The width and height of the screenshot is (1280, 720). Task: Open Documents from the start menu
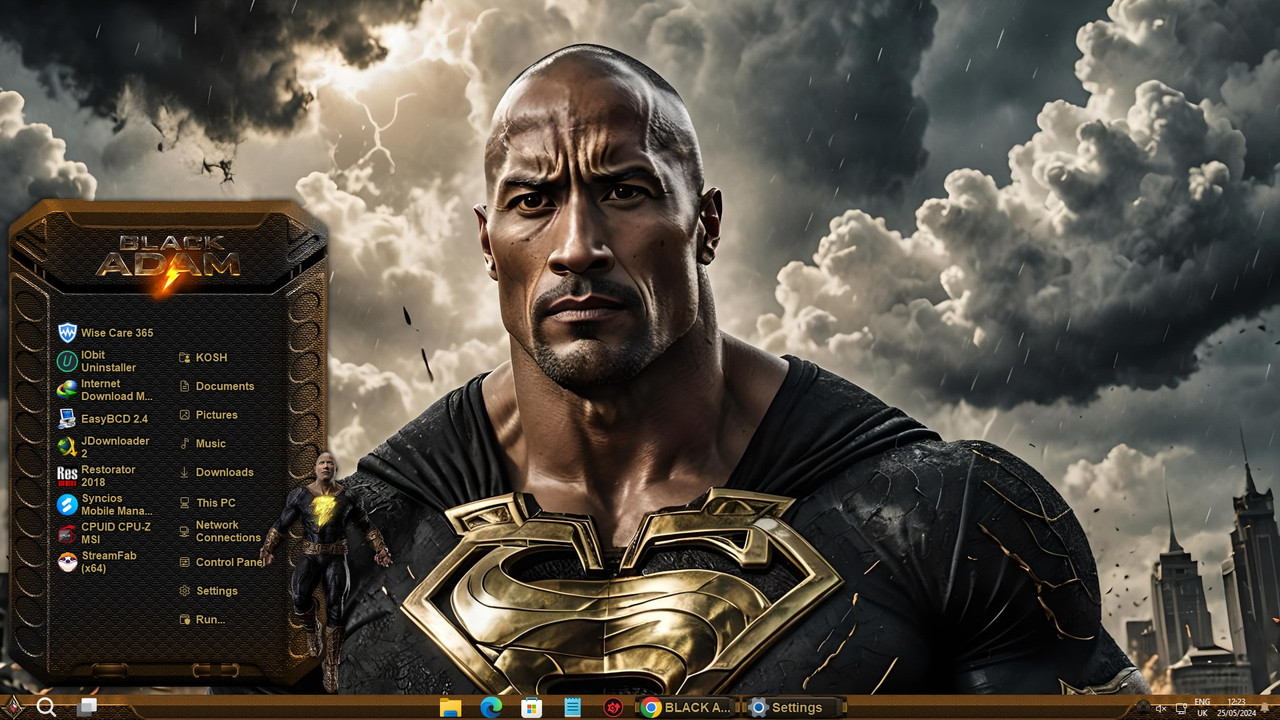(217, 386)
